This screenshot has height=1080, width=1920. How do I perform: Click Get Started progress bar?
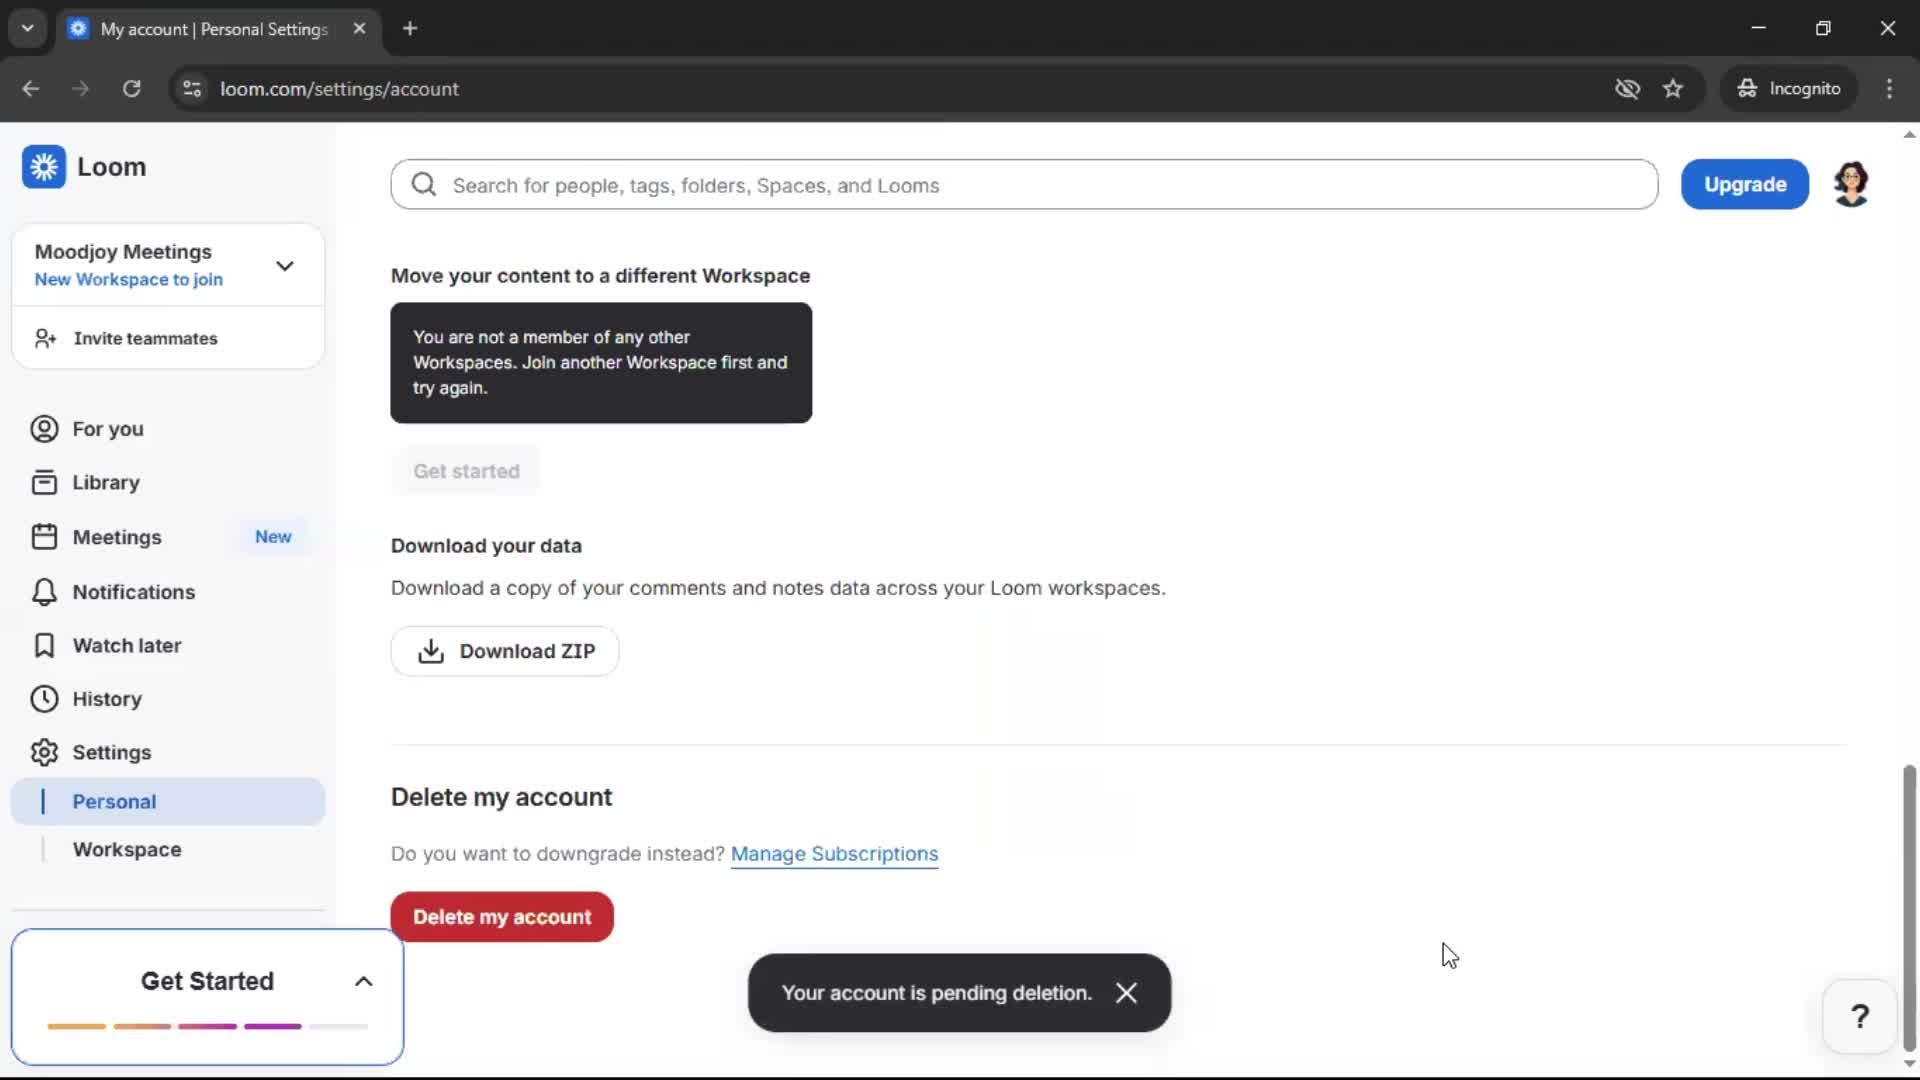pos(207,1027)
